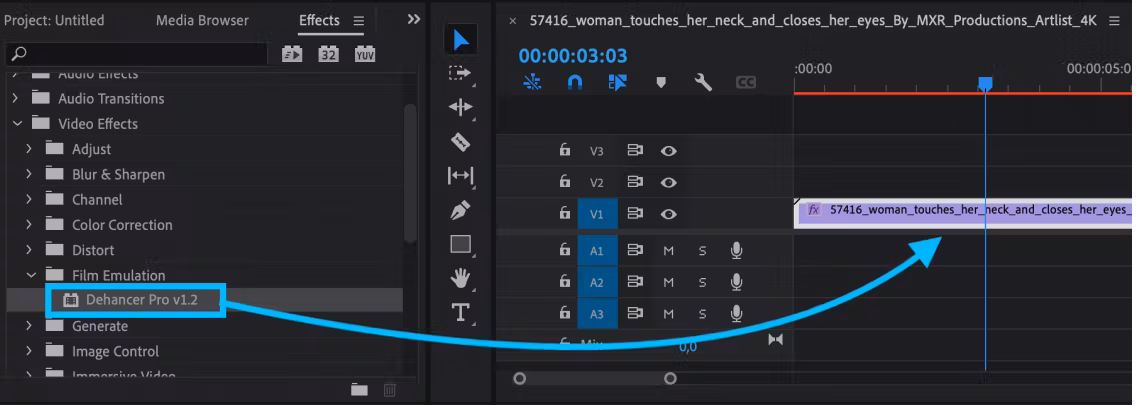
Task: Create new custom bin in Effects
Action: [359, 390]
